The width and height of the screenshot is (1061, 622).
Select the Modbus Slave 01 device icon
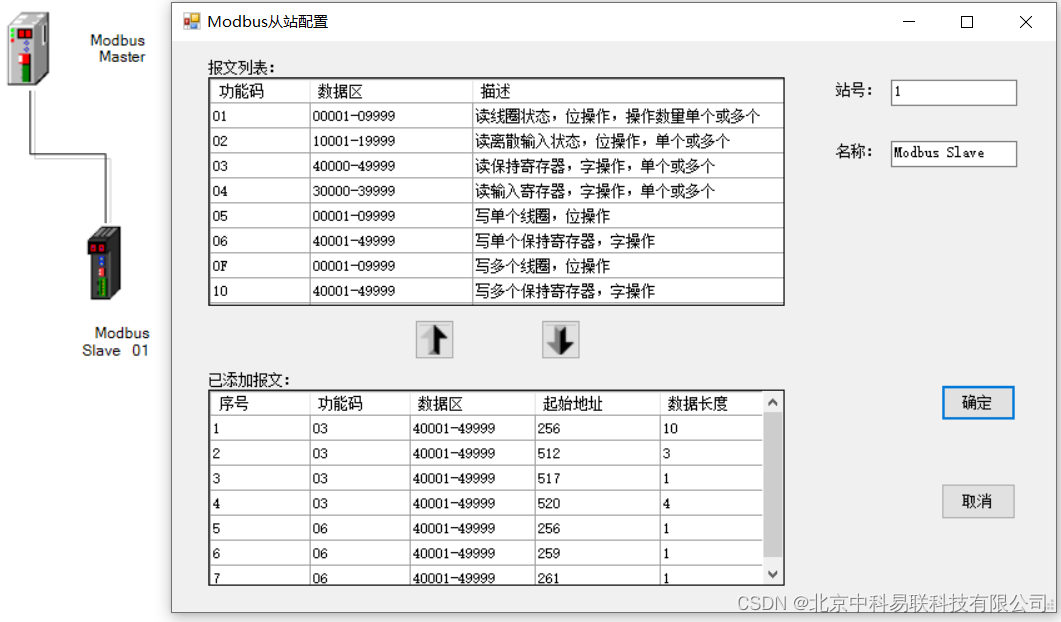104,263
